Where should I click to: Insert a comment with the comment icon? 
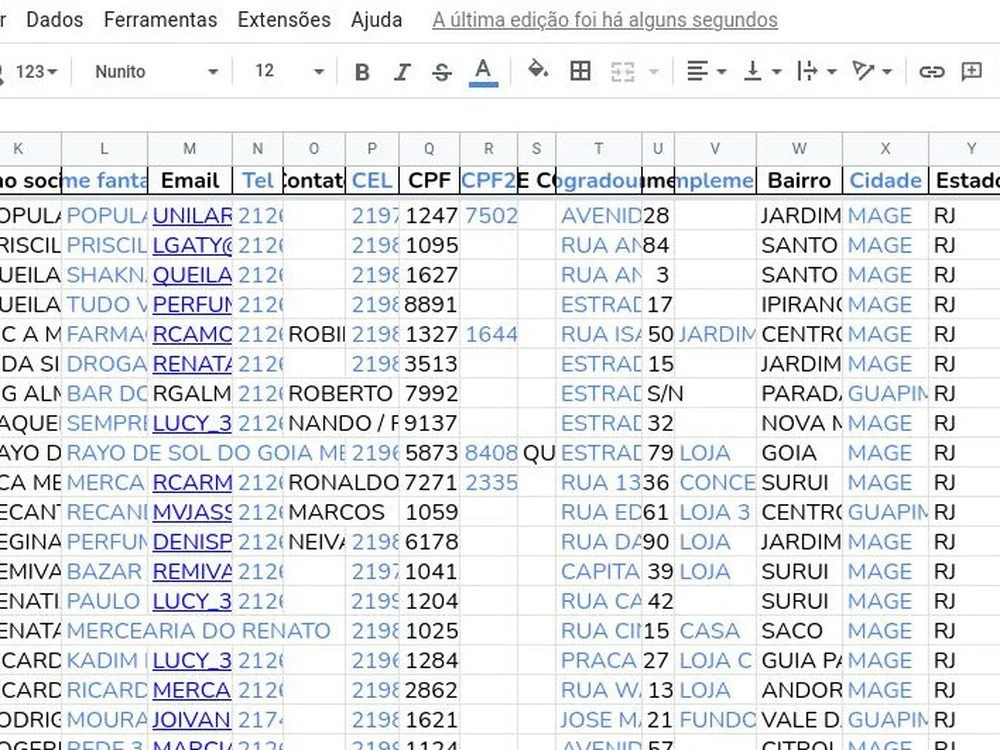[971, 71]
